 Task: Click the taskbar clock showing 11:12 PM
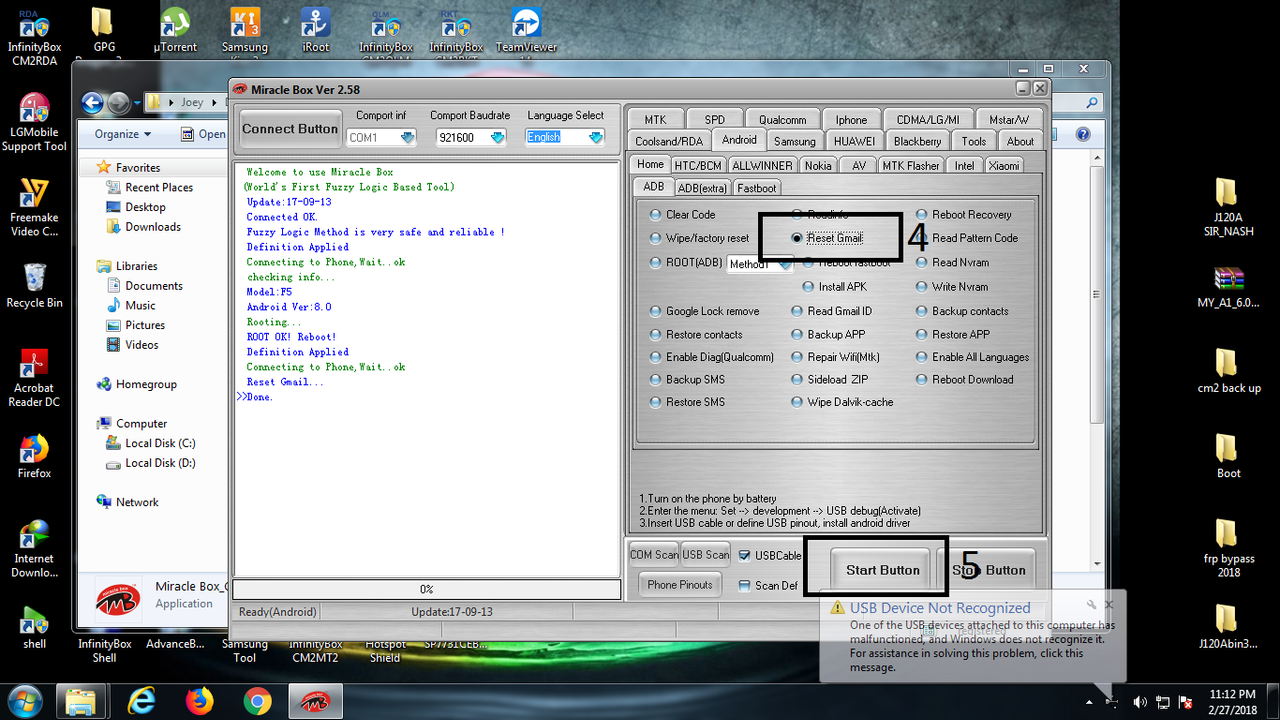(x=1232, y=701)
